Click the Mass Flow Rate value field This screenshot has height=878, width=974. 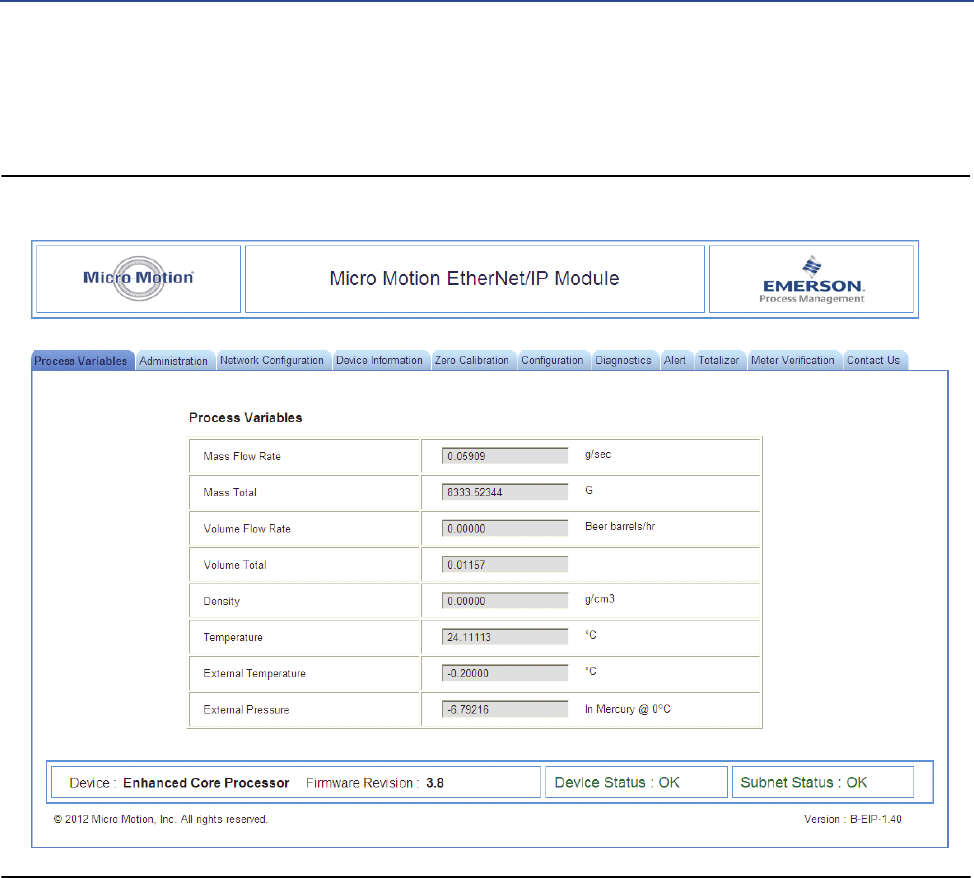pos(505,455)
